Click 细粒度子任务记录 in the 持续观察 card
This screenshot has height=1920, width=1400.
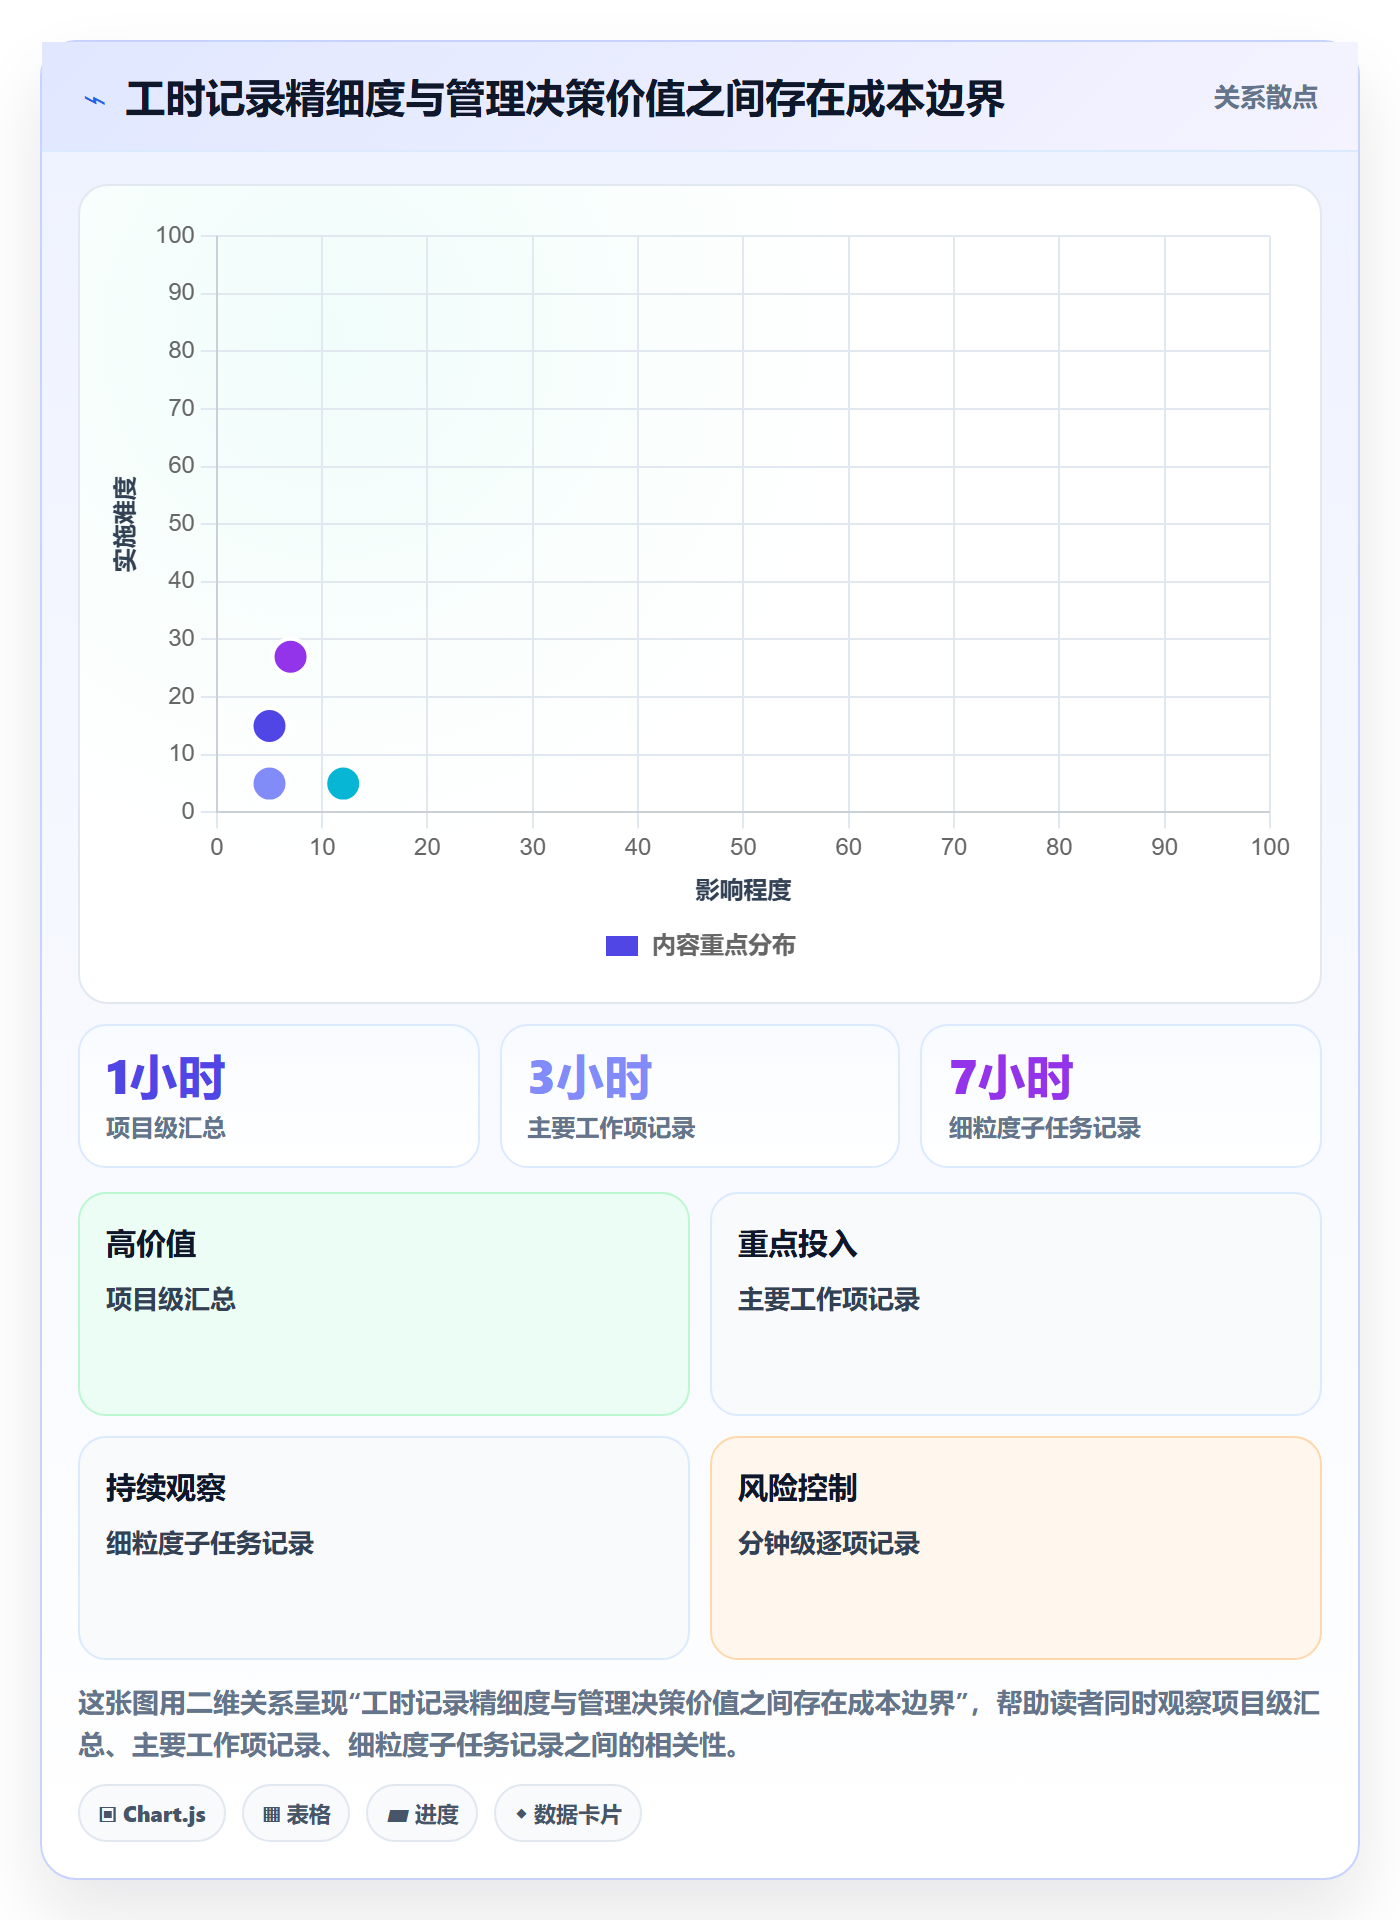pyautogui.click(x=210, y=1543)
